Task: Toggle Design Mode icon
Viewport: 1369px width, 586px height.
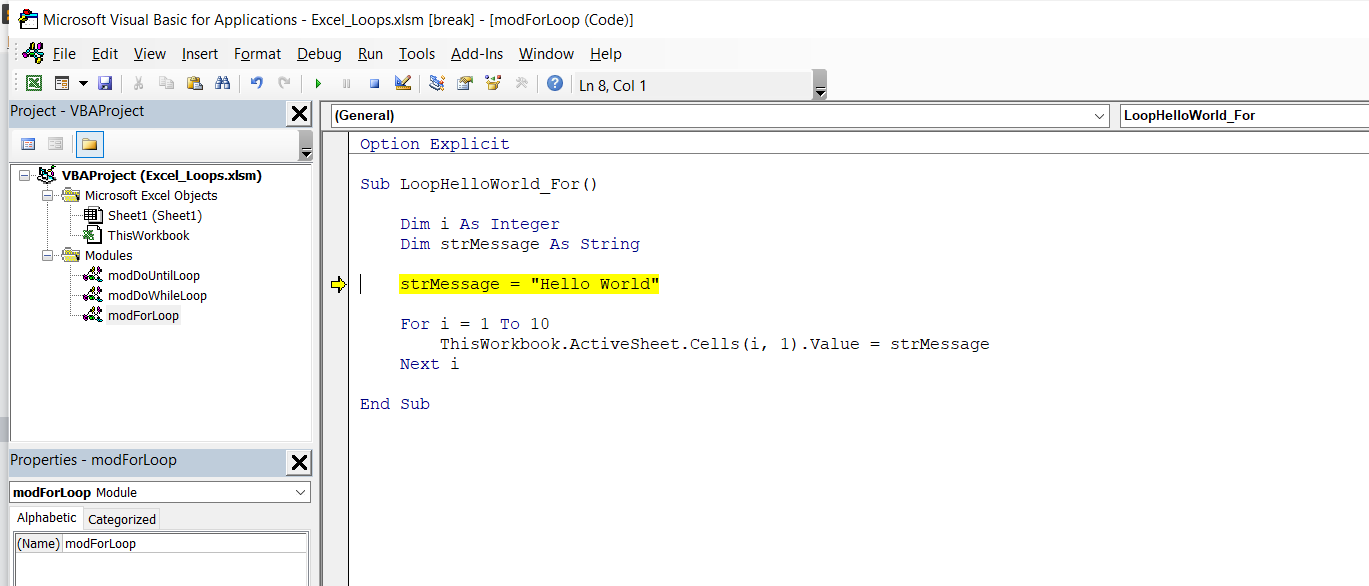Action: (402, 84)
